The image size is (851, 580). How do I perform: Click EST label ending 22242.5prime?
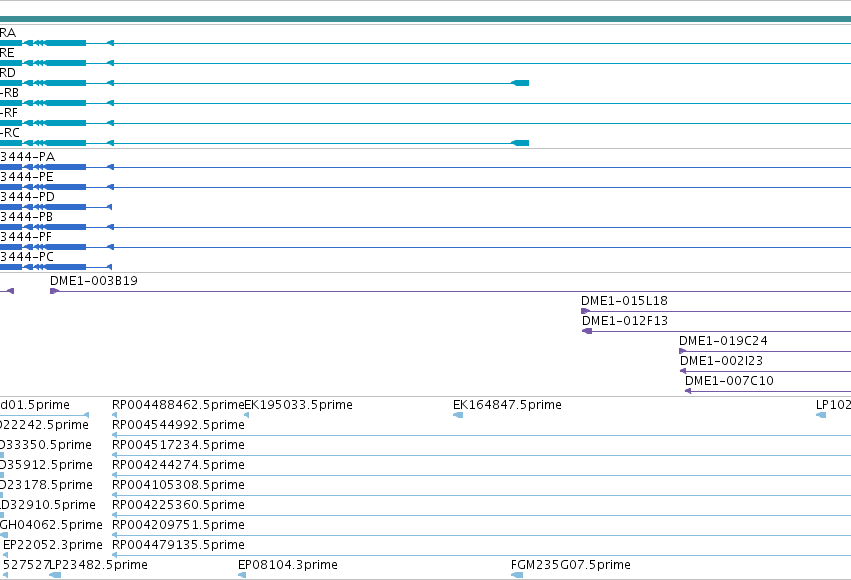pos(44,425)
